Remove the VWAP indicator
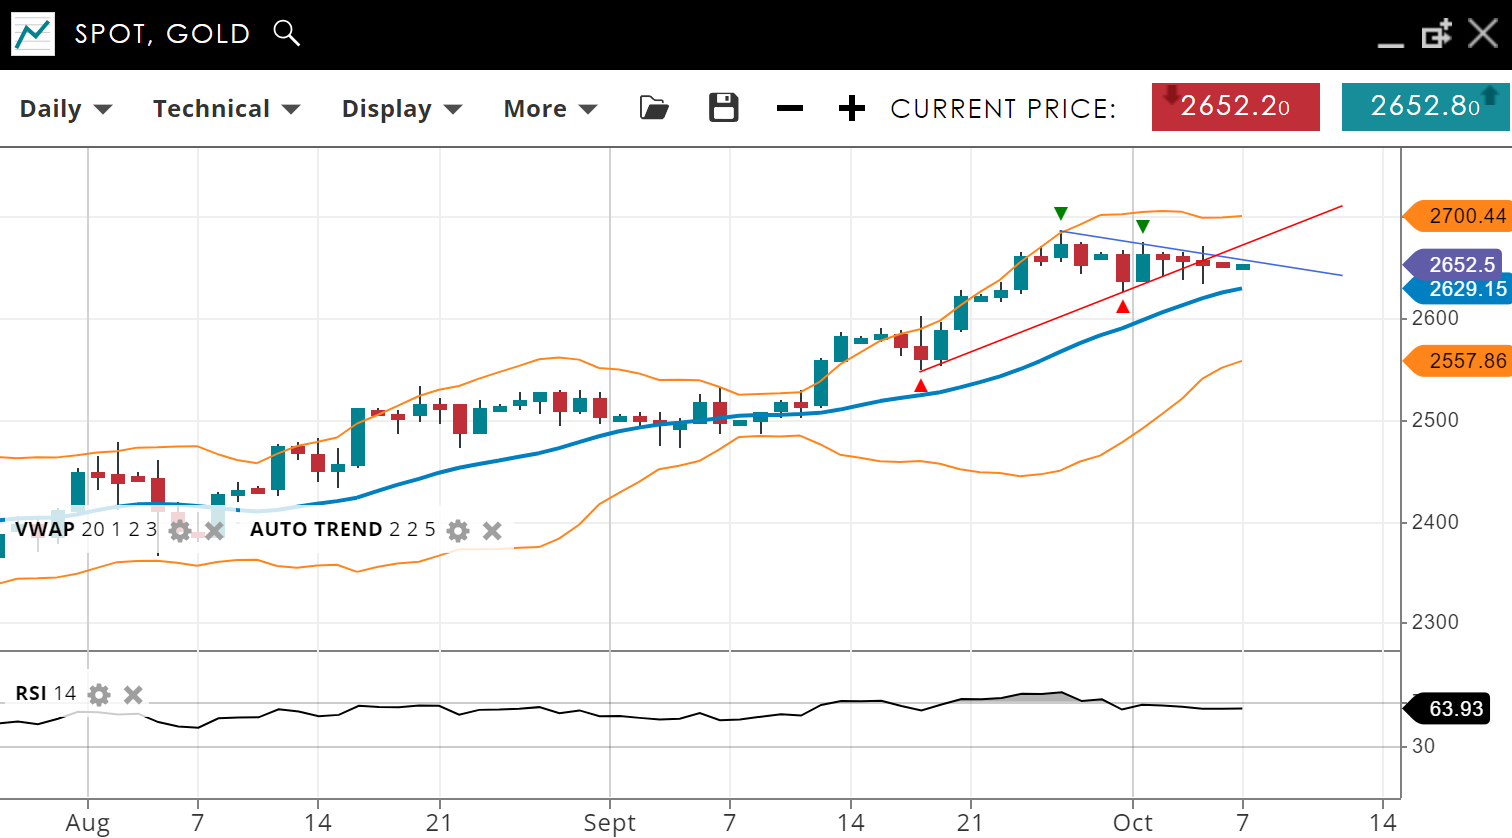1512x838 pixels. point(214,530)
